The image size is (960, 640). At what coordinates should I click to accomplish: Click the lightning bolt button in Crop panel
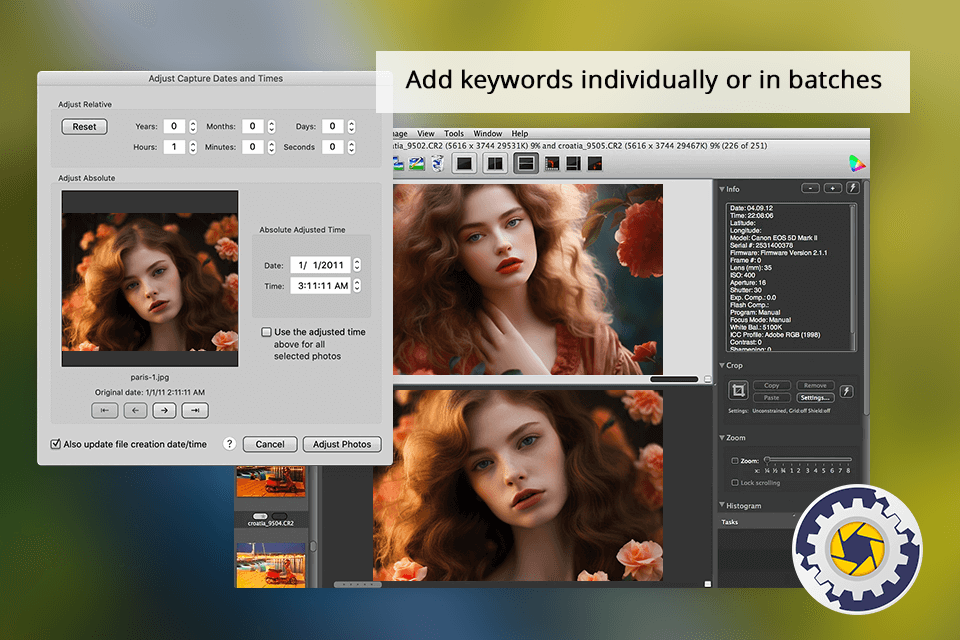847,391
